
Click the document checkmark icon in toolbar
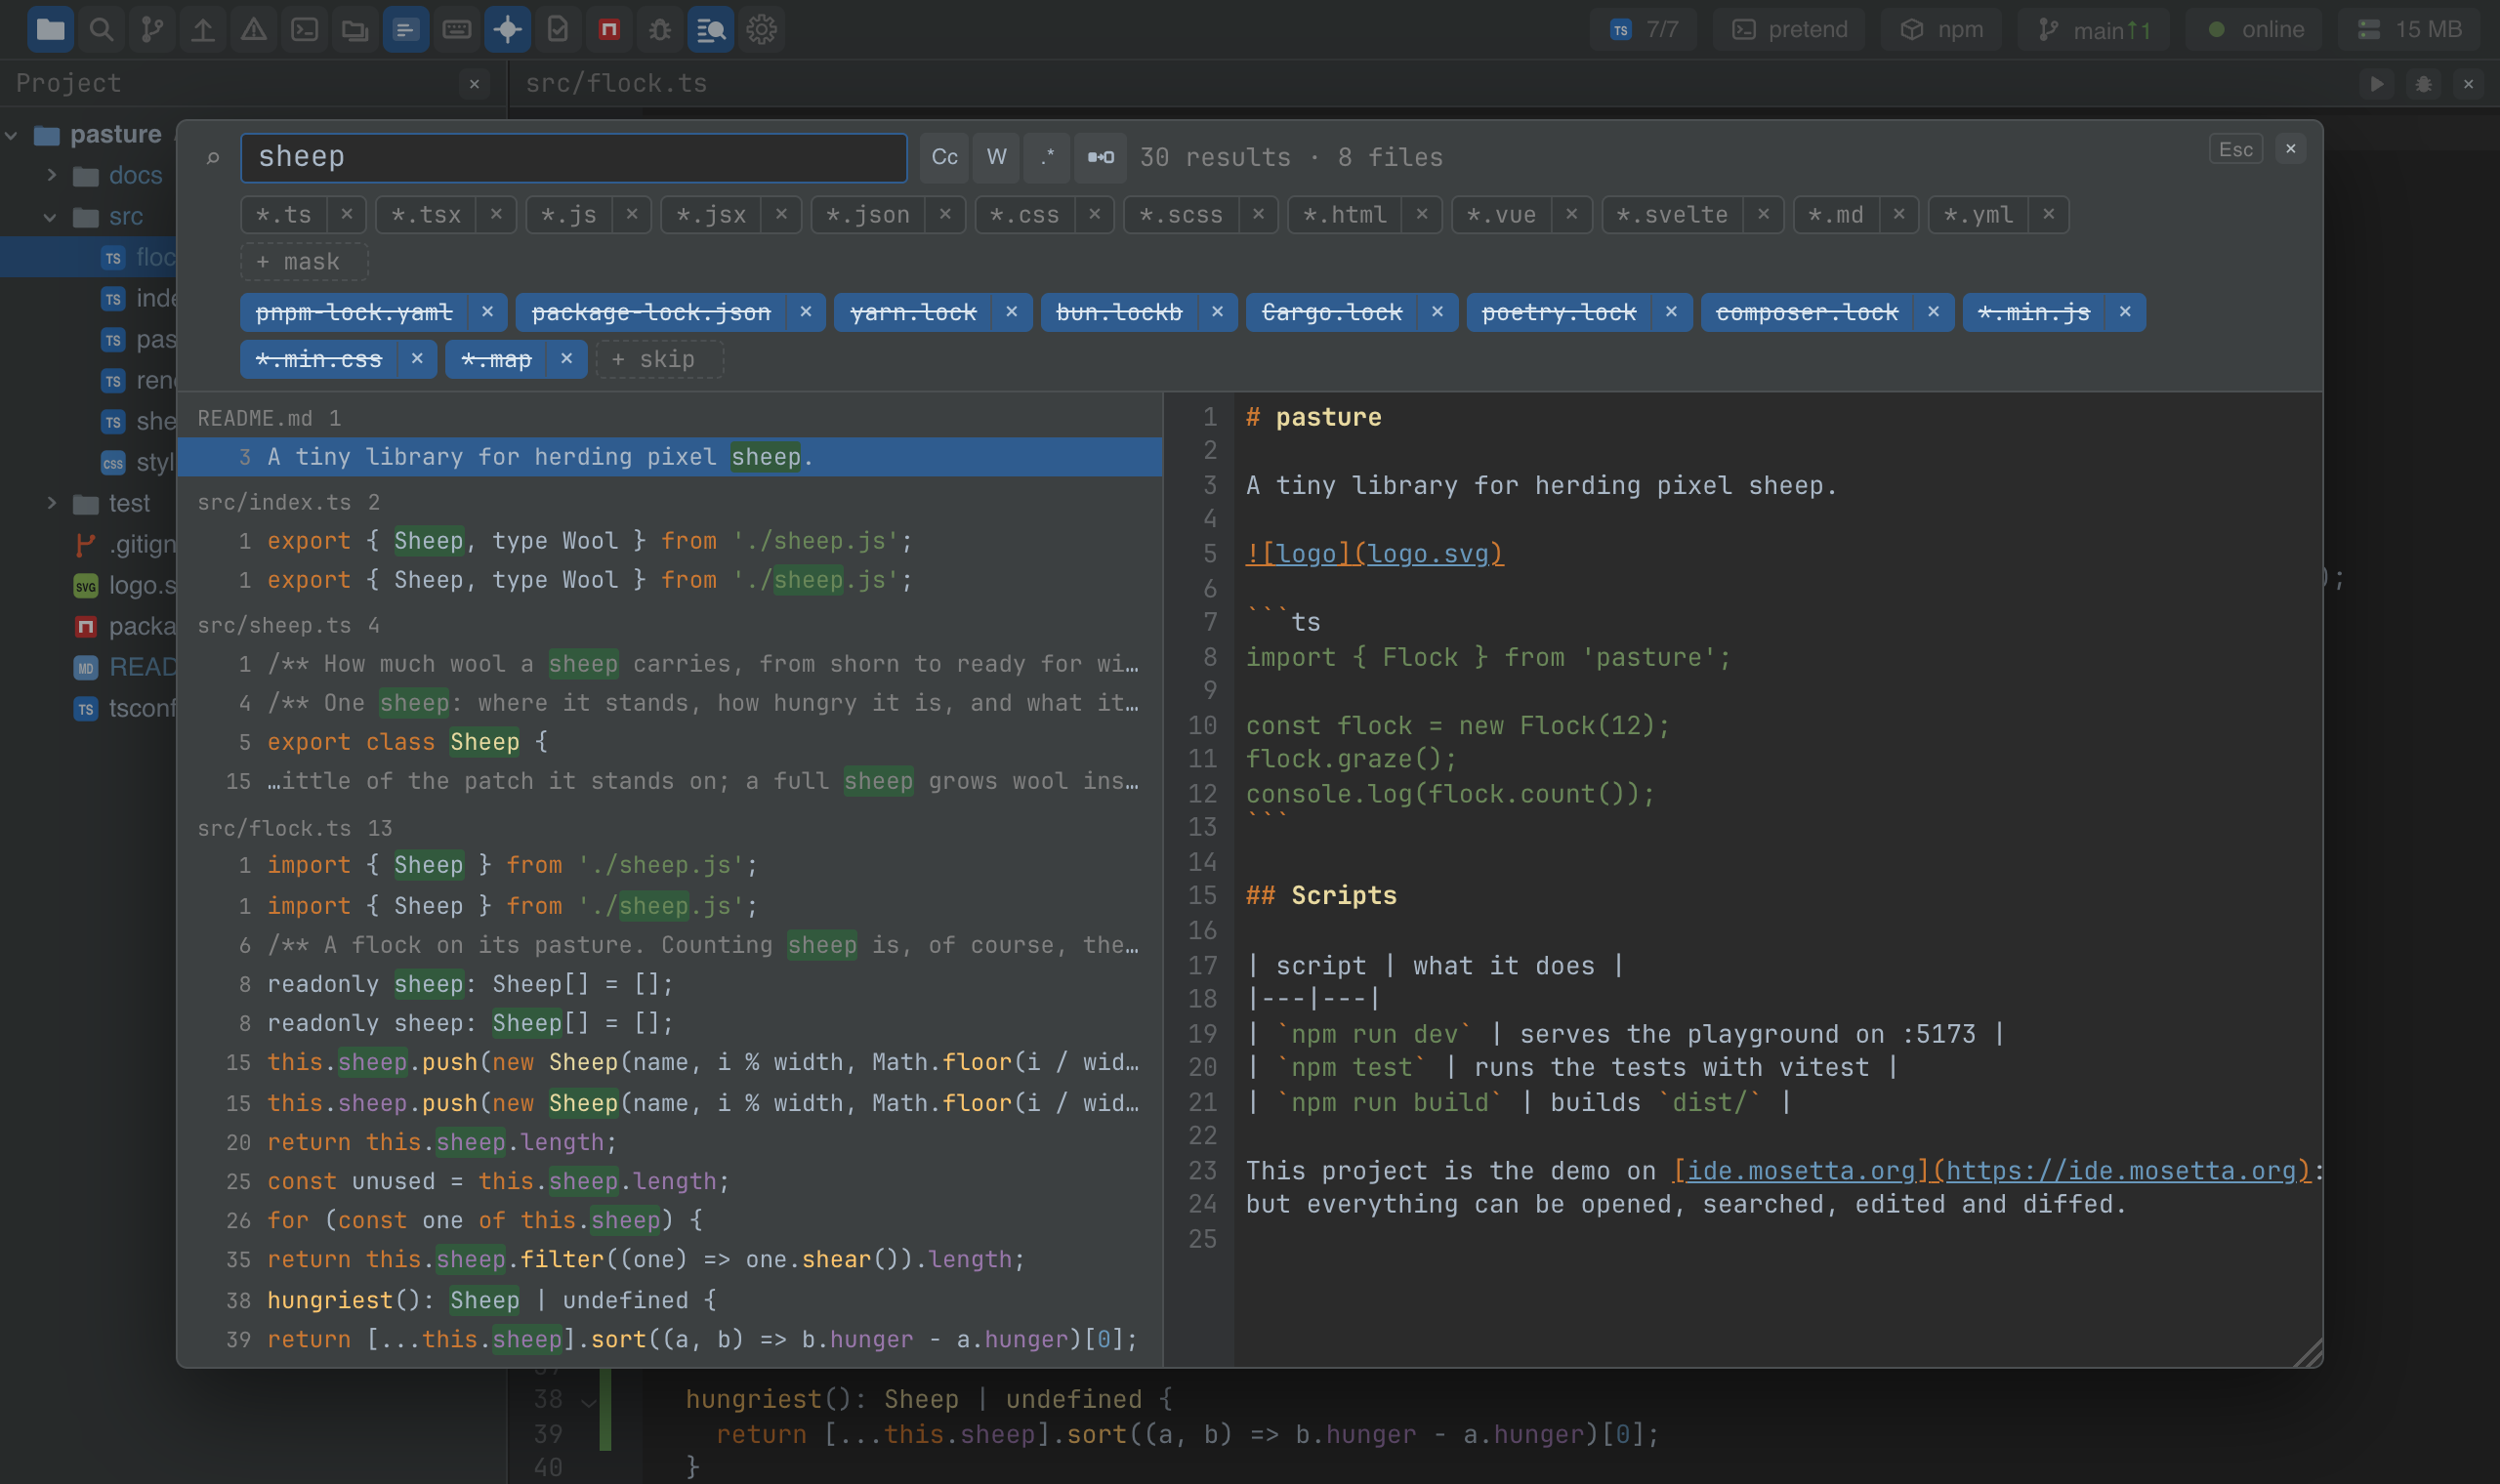(558, 29)
